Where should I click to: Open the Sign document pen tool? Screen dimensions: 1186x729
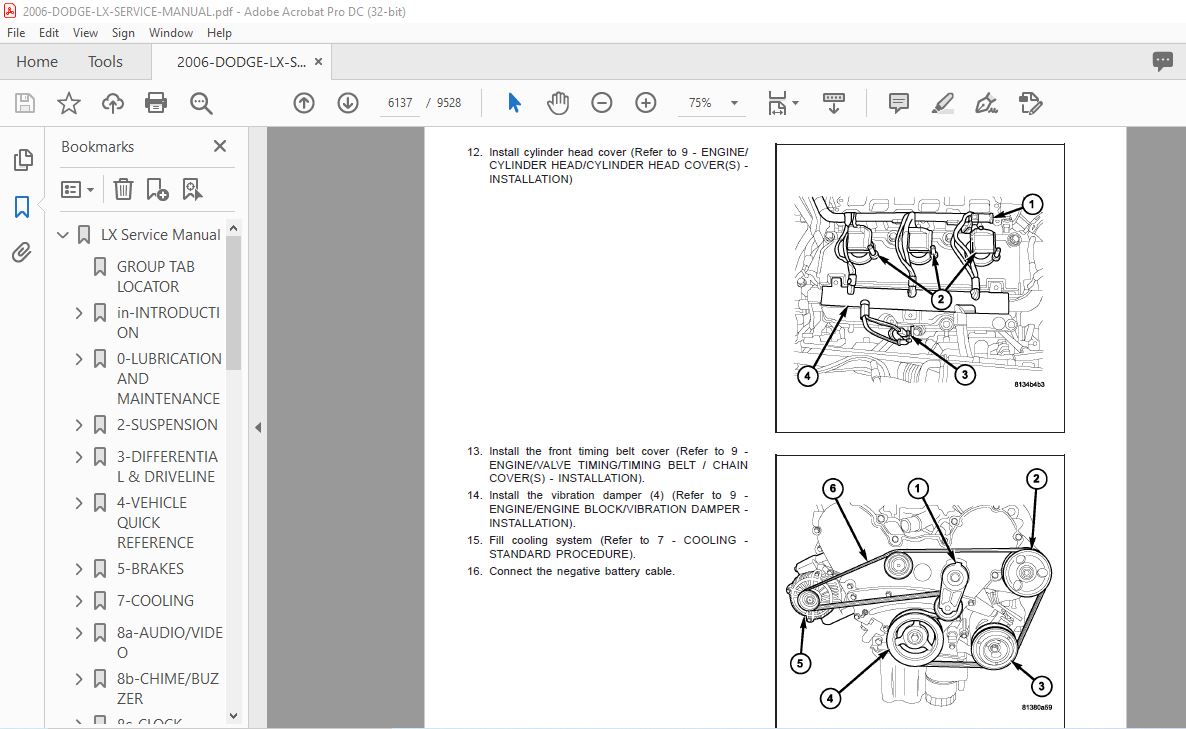(986, 103)
